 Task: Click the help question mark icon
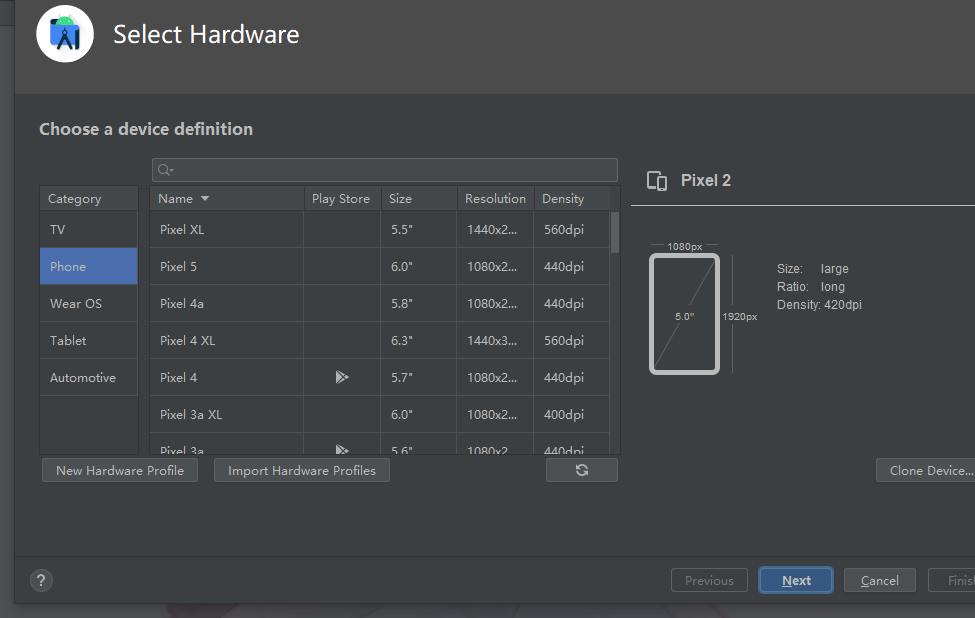click(x=41, y=580)
